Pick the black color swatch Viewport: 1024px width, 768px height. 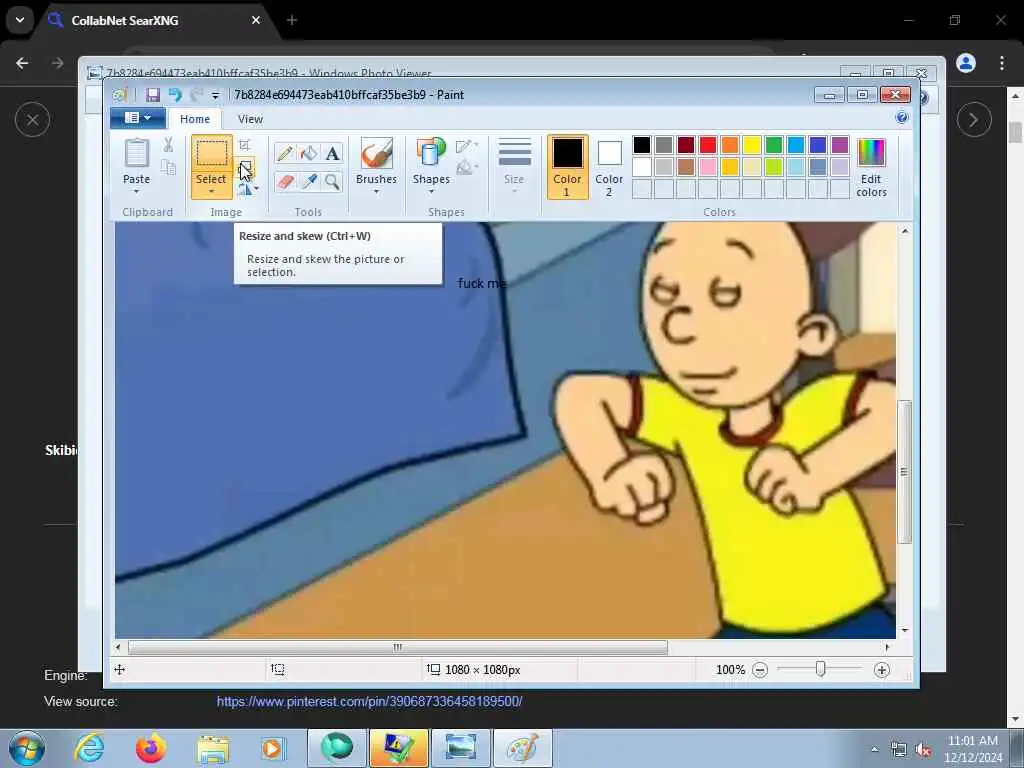pyautogui.click(x=641, y=145)
